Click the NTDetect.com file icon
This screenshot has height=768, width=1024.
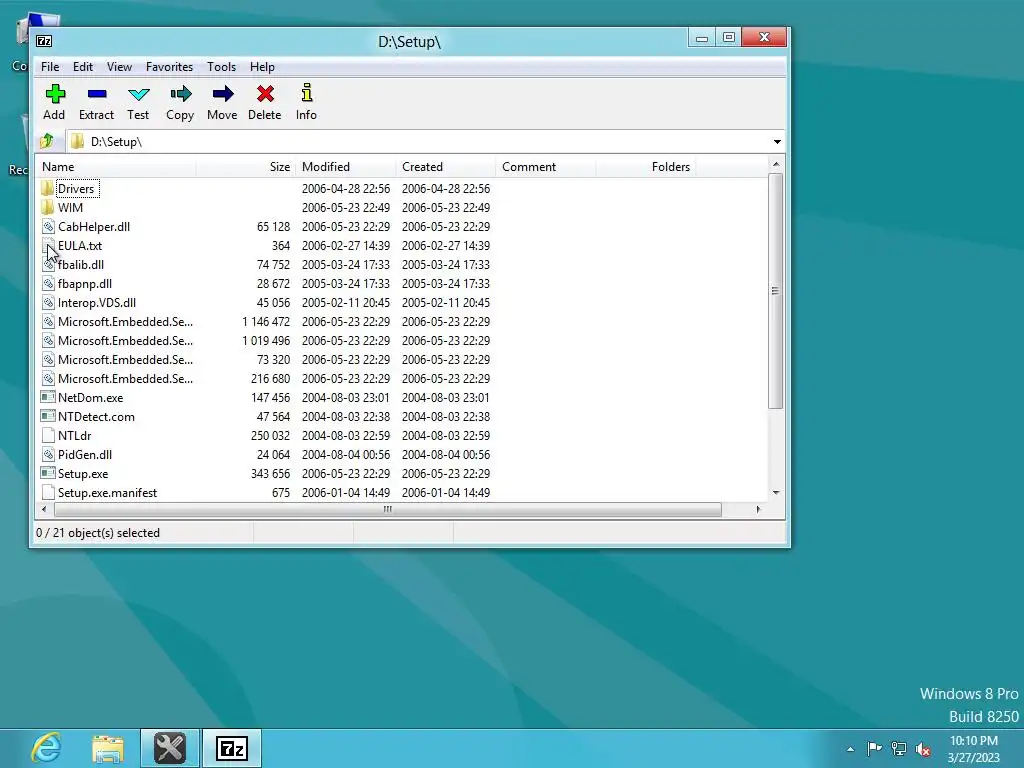click(48, 416)
